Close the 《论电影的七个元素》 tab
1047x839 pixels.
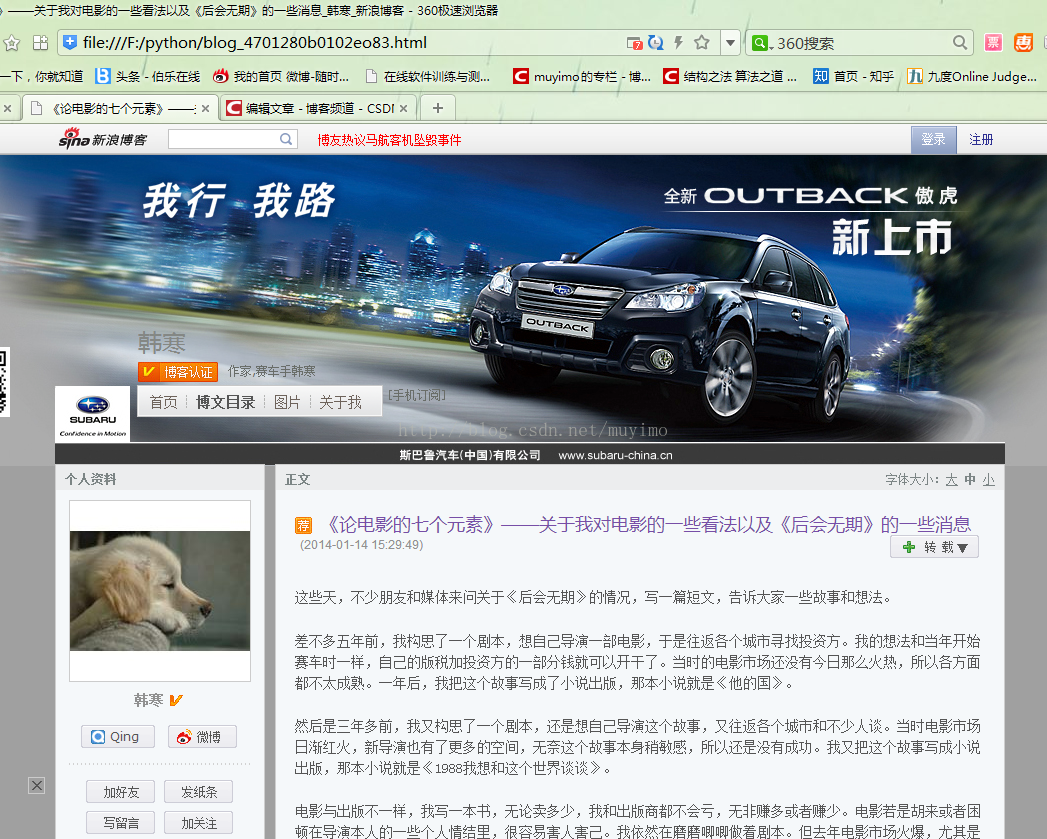point(206,108)
